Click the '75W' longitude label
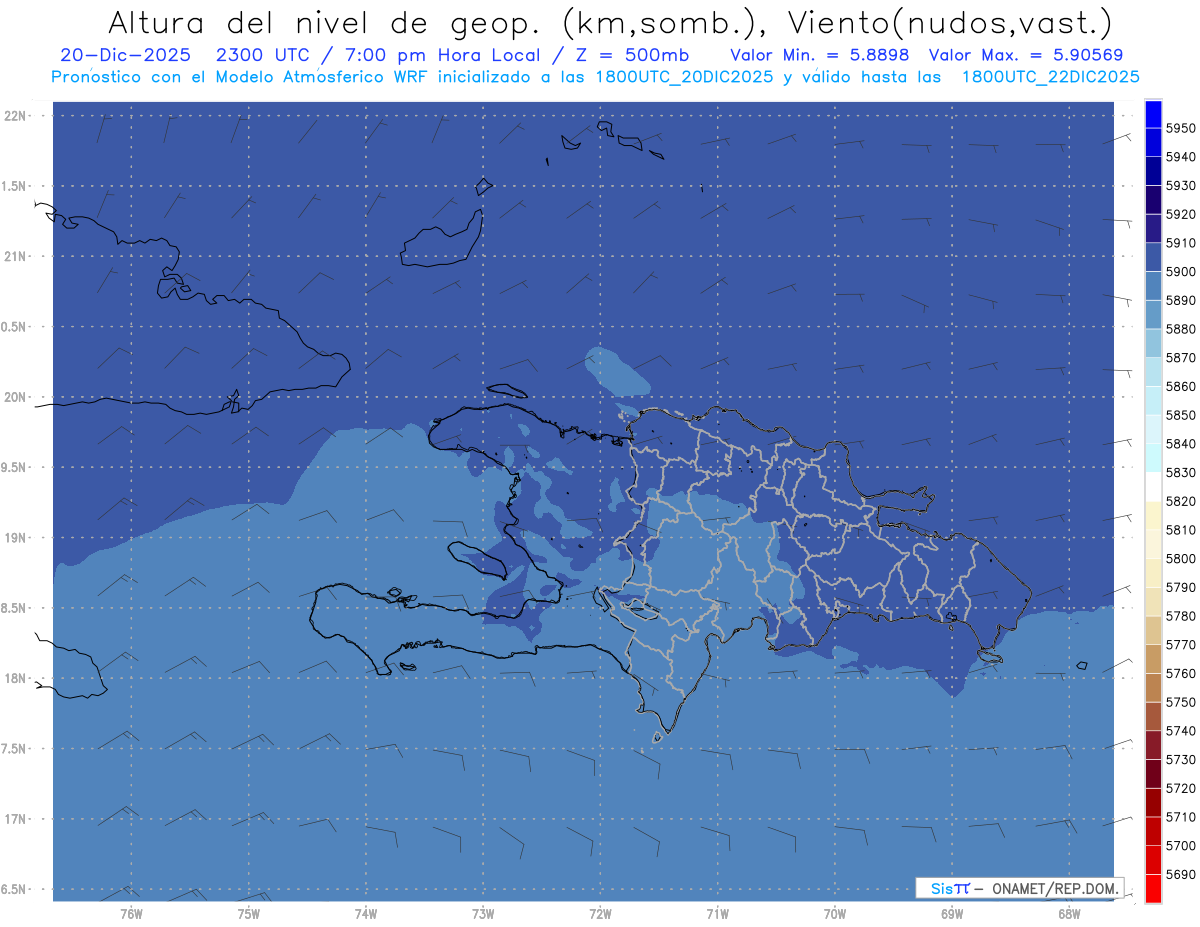The image size is (1200, 927). pos(249,913)
